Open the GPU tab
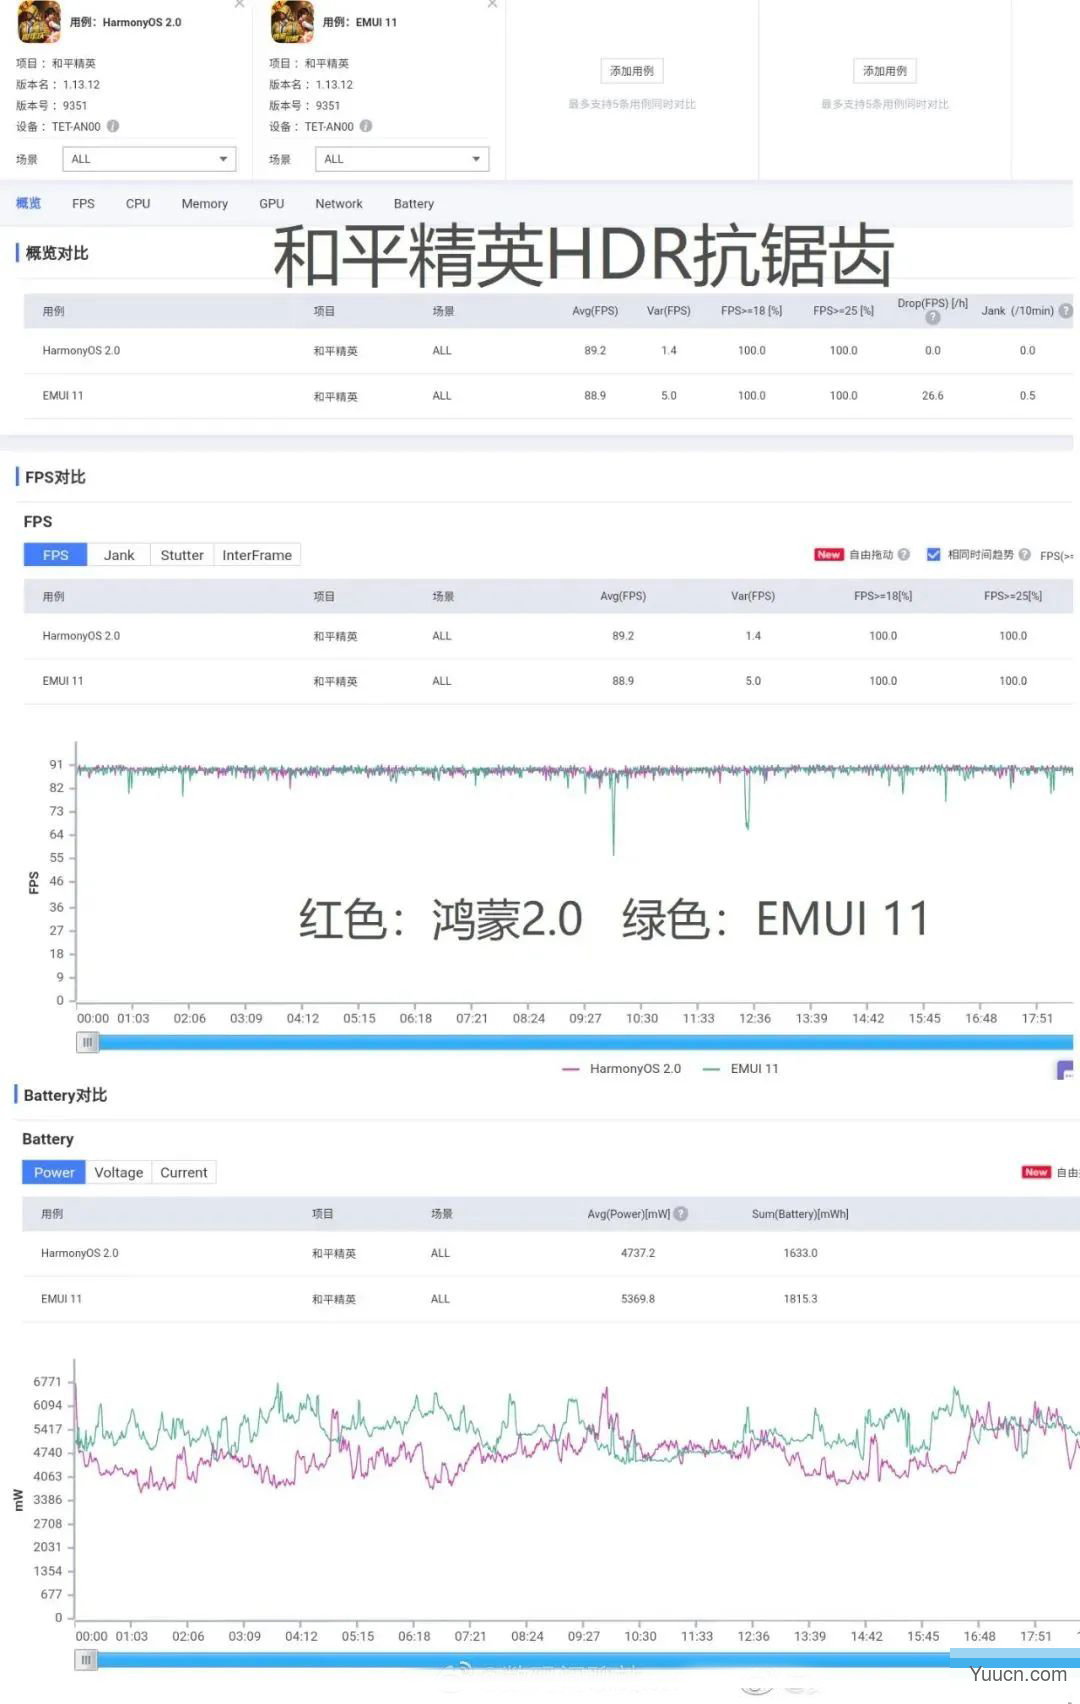The image size is (1080, 1704). 272,203
